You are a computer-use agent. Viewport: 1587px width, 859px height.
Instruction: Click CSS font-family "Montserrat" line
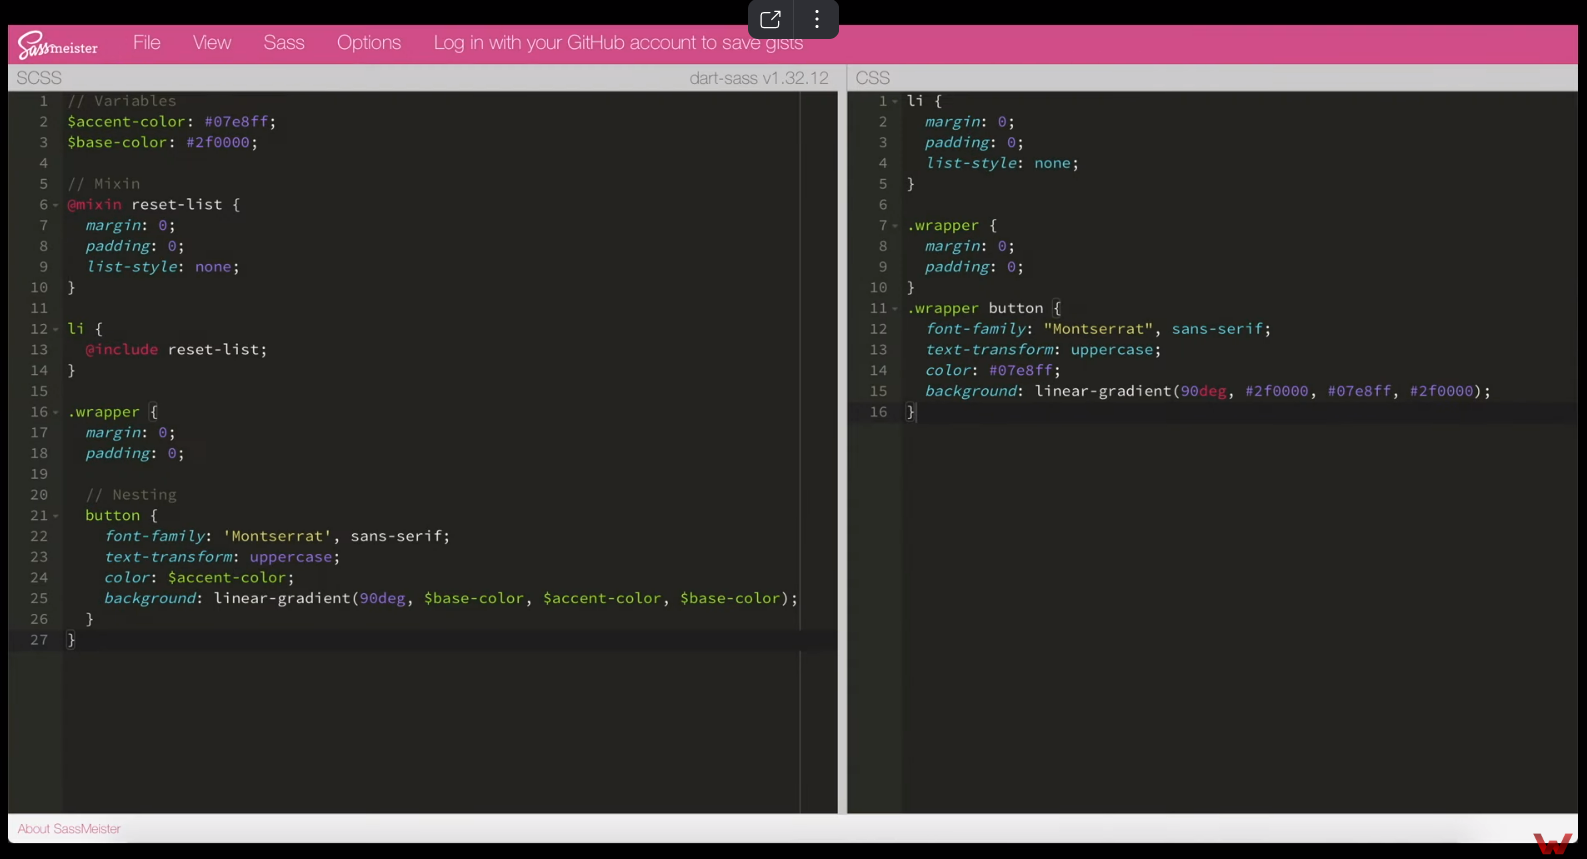[1098, 329]
